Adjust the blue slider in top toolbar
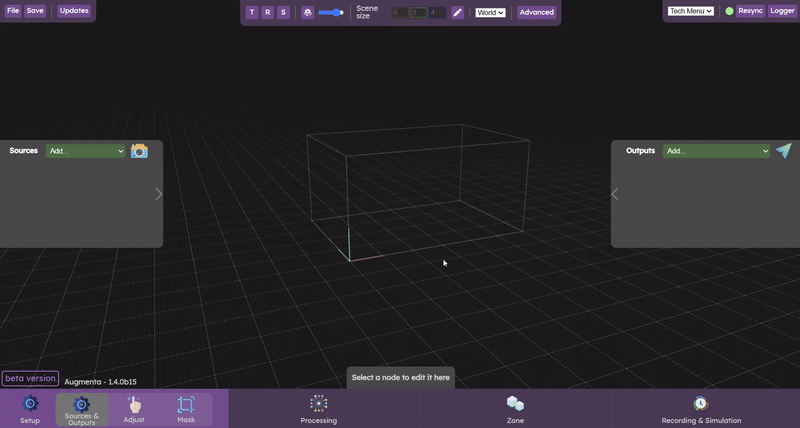 pyautogui.click(x=331, y=12)
